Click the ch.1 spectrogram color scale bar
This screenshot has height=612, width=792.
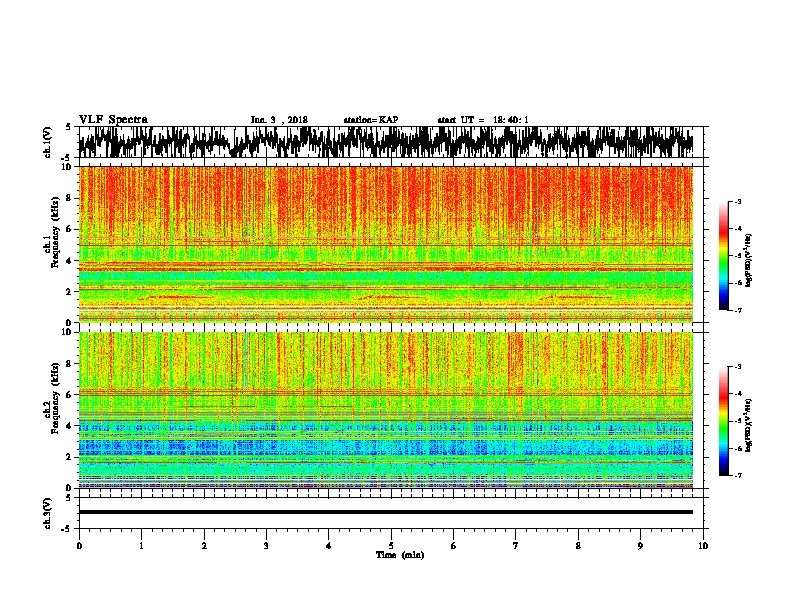point(723,256)
